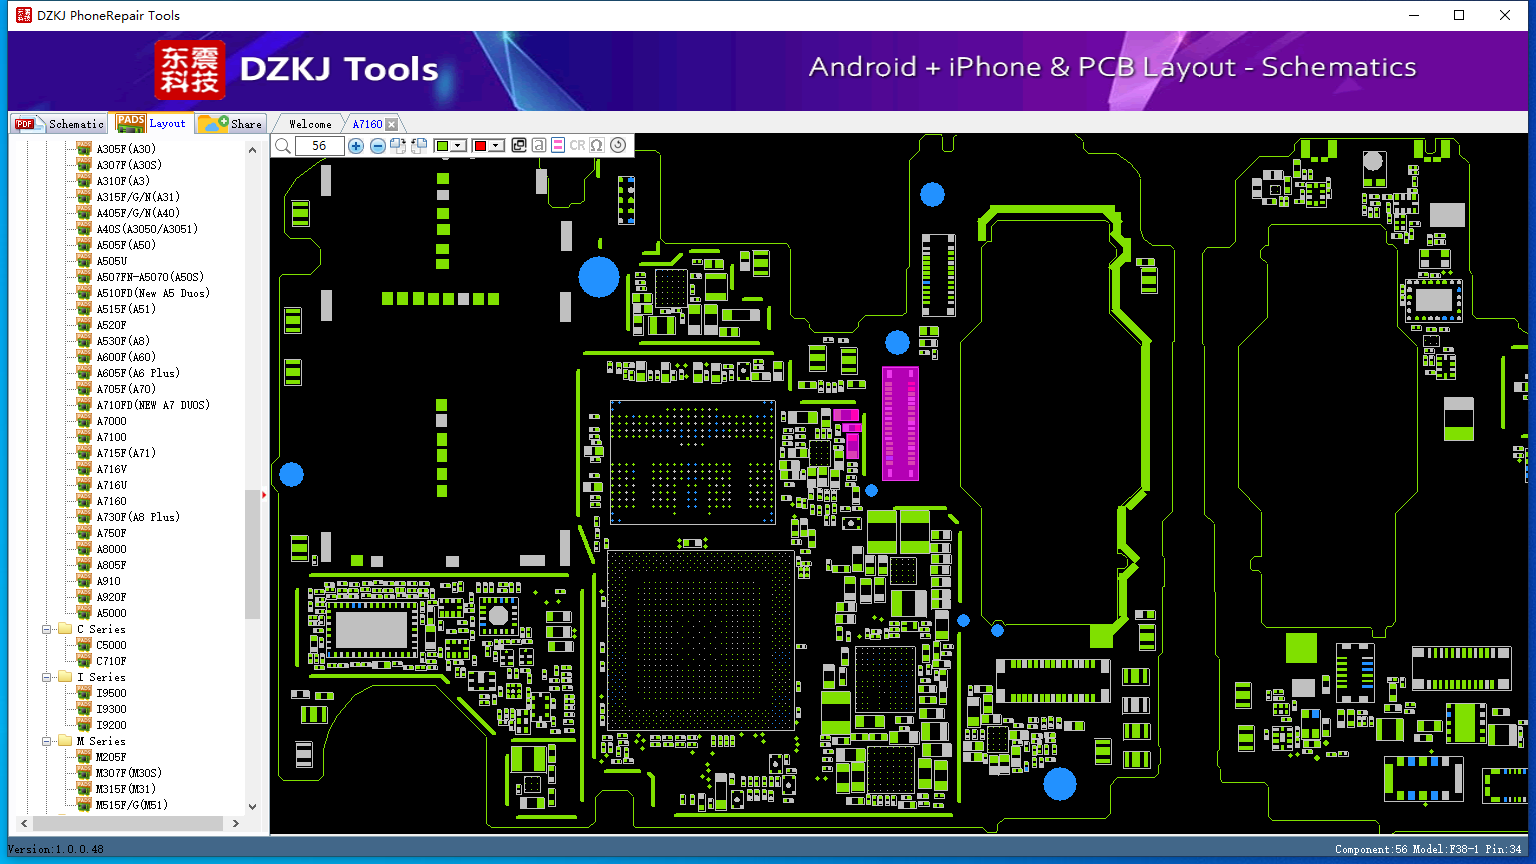Image resolution: width=1536 pixels, height=864 pixels.
Task: Open the green color dropdown arrow
Action: click(x=459, y=146)
